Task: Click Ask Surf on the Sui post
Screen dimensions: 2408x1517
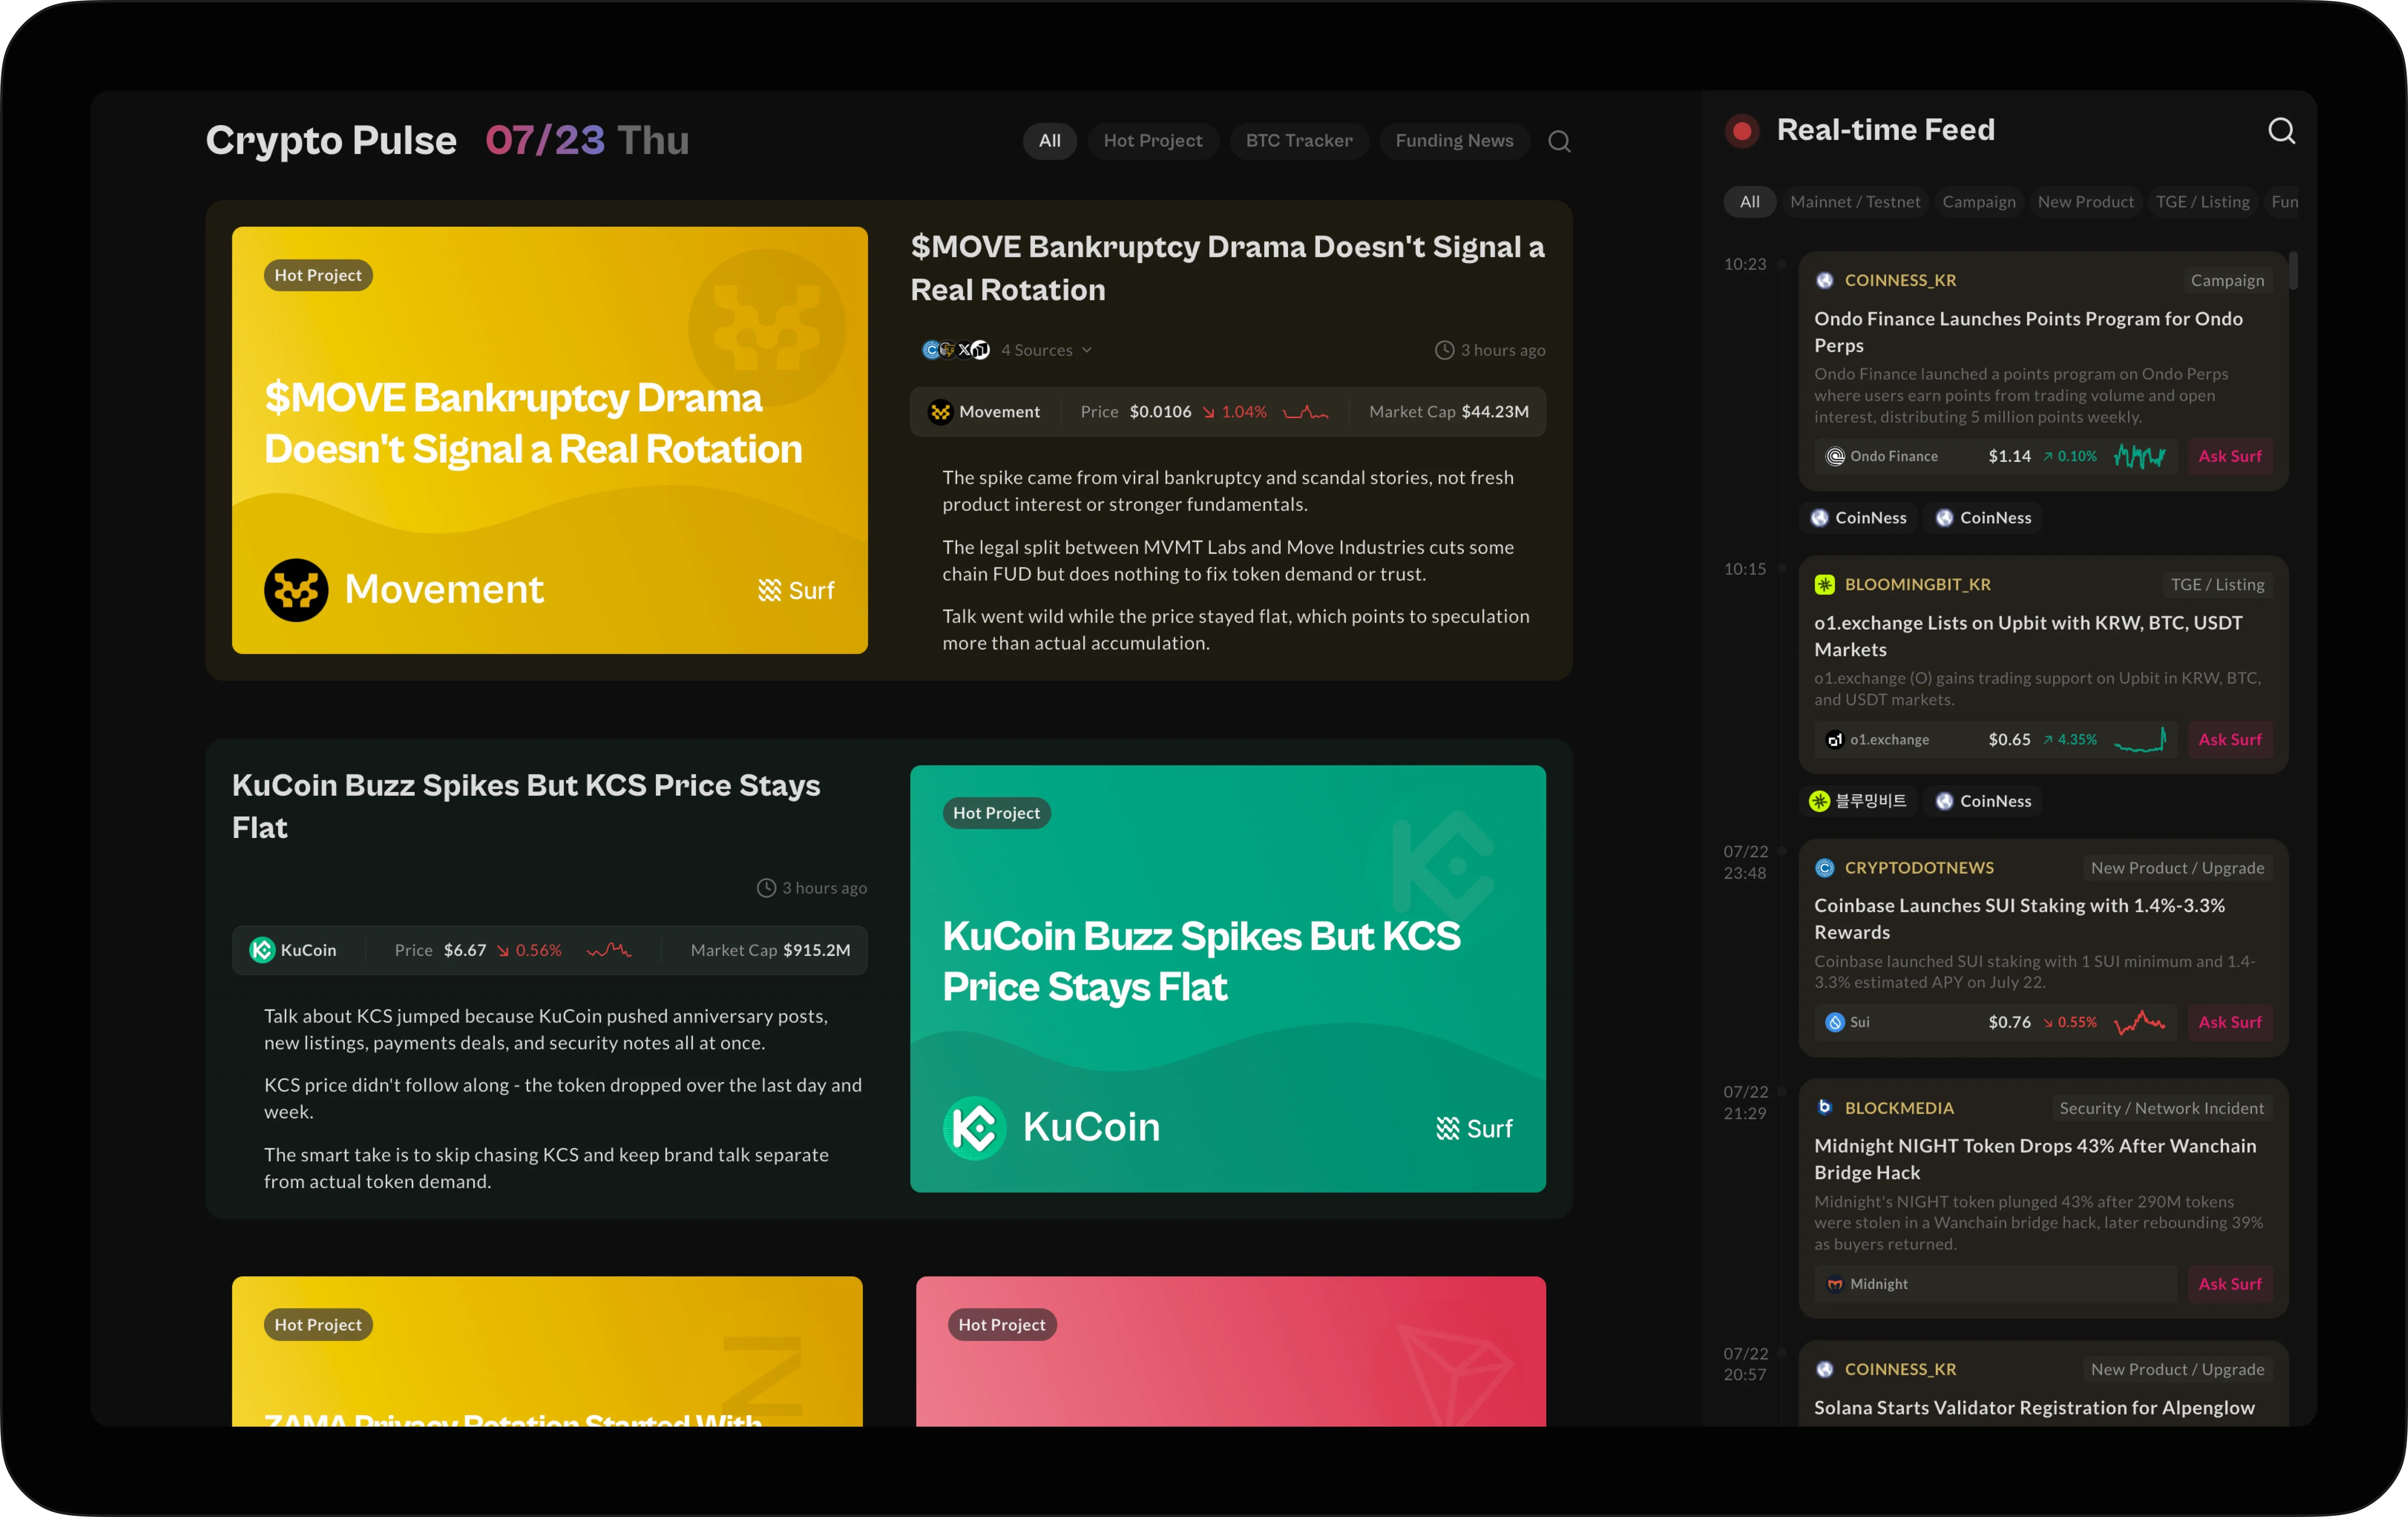Action: pyautogui.click(x=2230, y=1023)
